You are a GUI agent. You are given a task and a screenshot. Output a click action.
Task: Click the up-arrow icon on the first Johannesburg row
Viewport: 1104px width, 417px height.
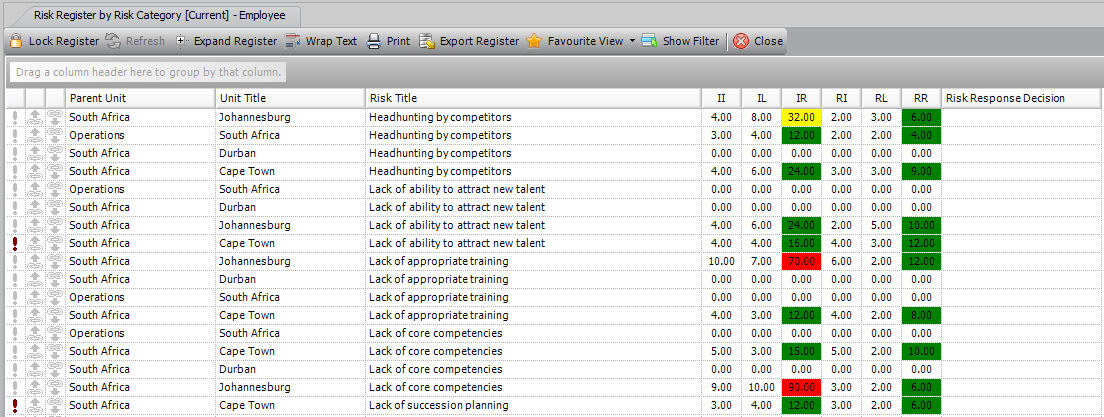pyautogui.click(x=35, y=117)
